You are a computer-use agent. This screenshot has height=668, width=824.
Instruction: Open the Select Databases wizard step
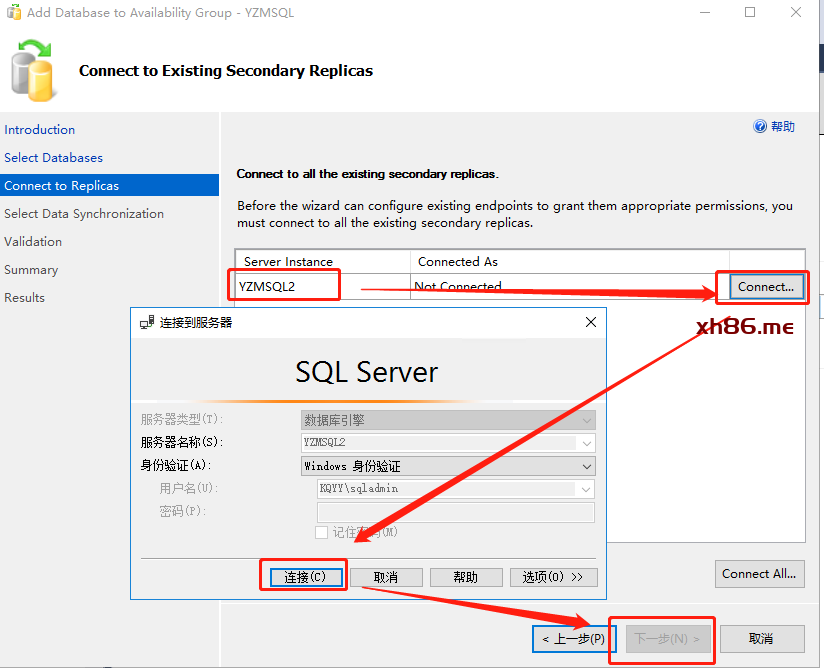coord(54,158)
